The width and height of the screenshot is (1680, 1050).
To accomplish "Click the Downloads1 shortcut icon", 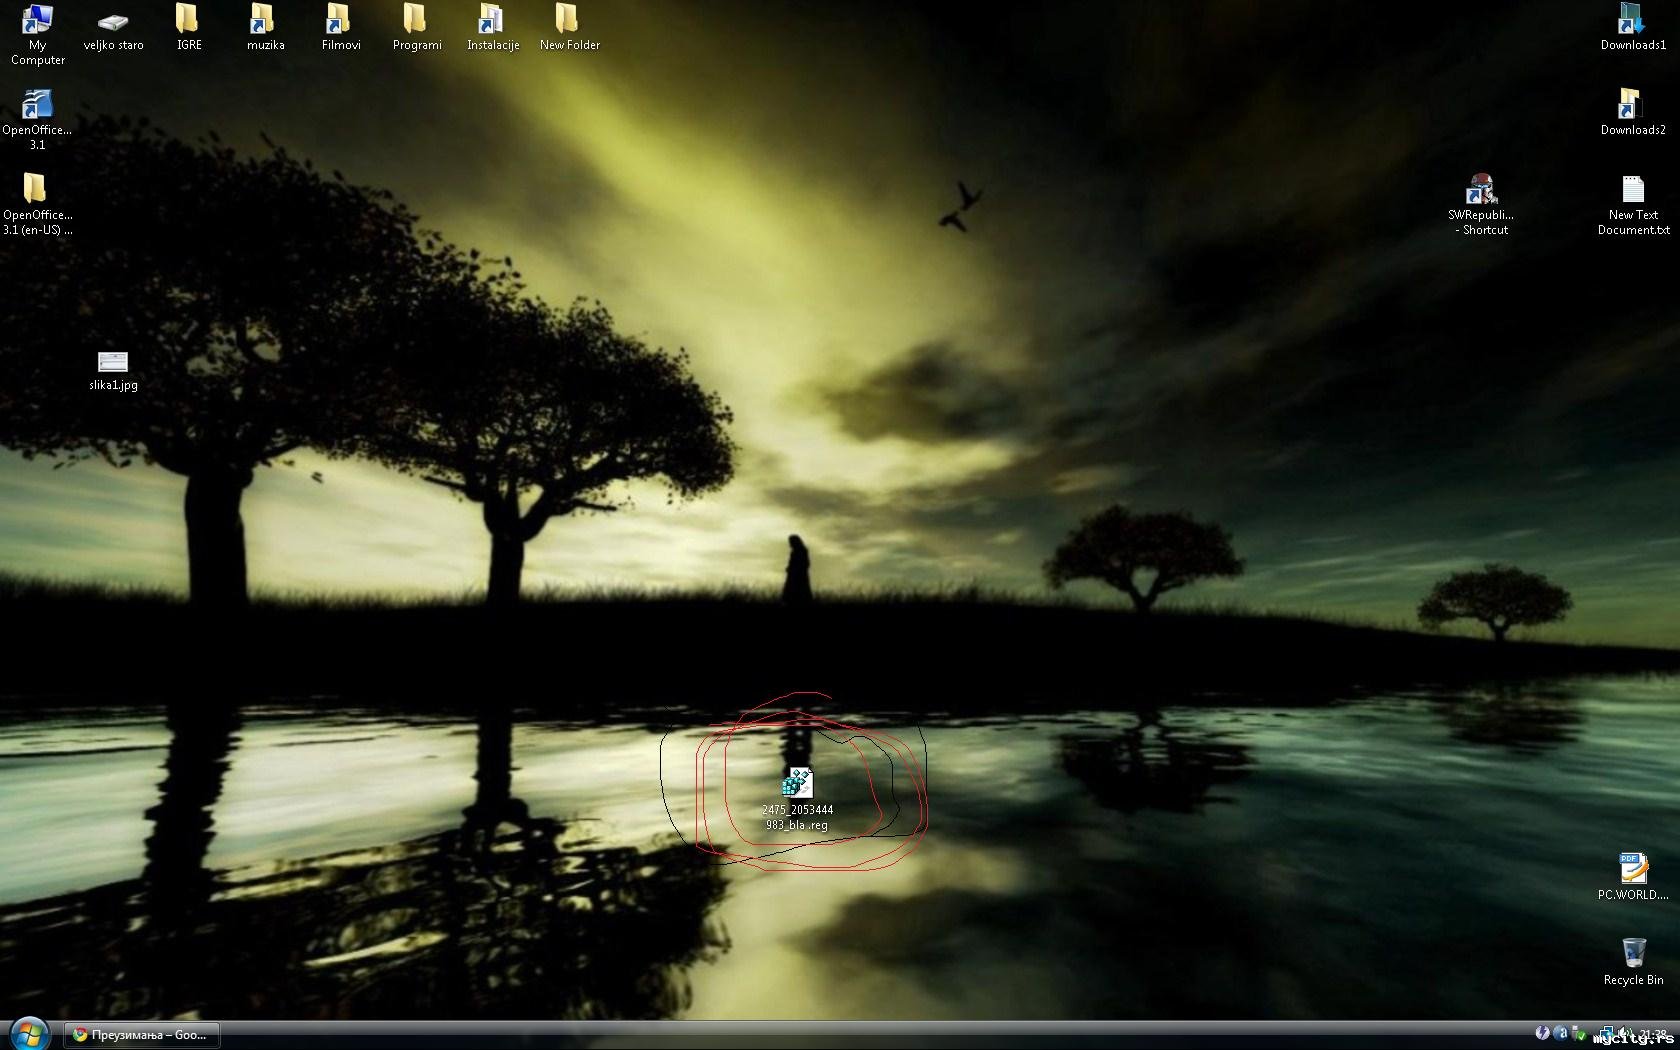I will [1633, 28].
